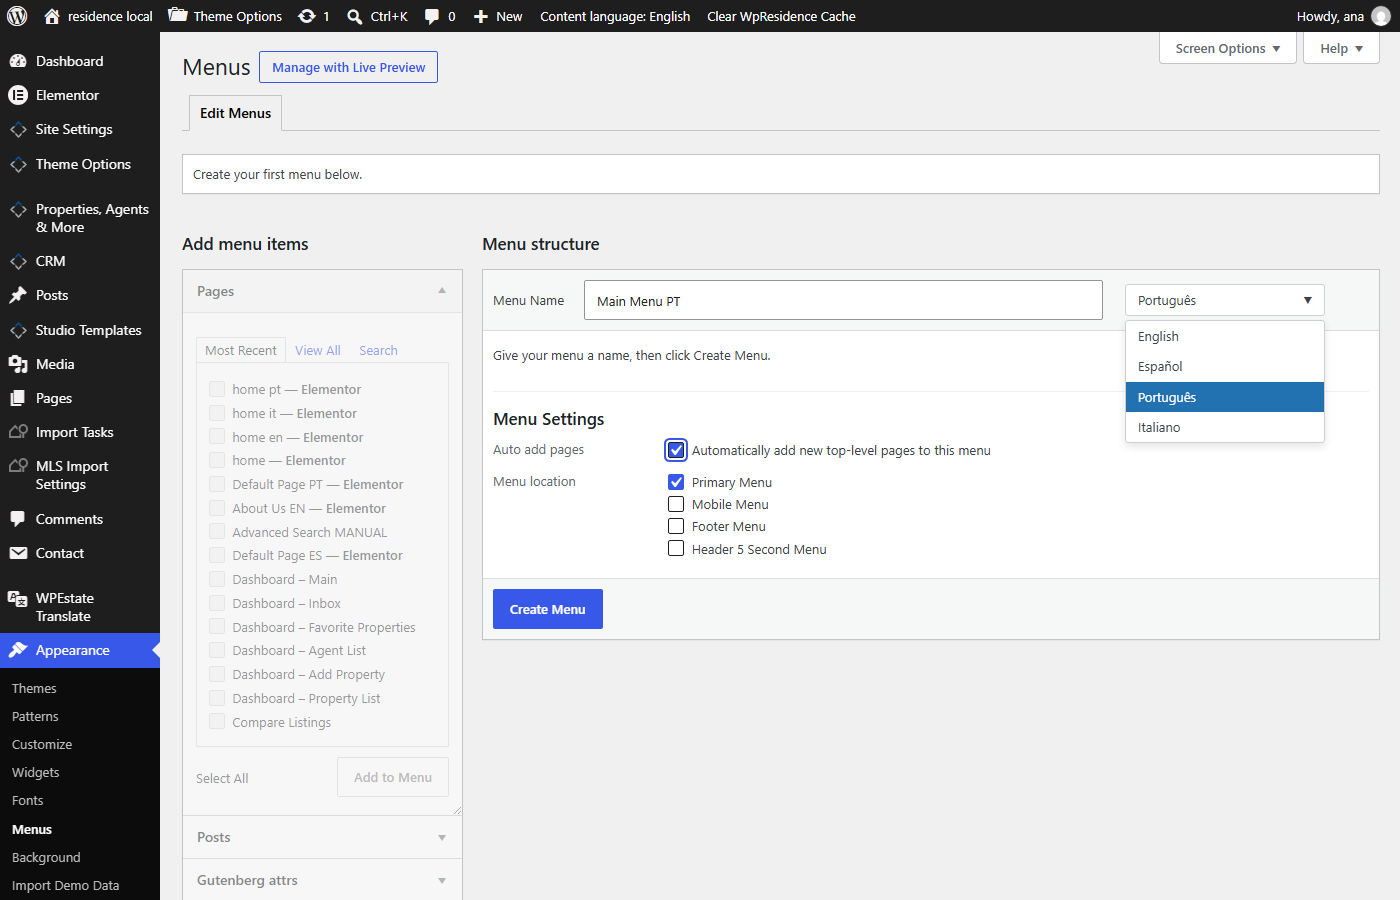Click Manage with Live Preview button
The width and height of the screenshot is (1400, 900).
coord(348,67)
